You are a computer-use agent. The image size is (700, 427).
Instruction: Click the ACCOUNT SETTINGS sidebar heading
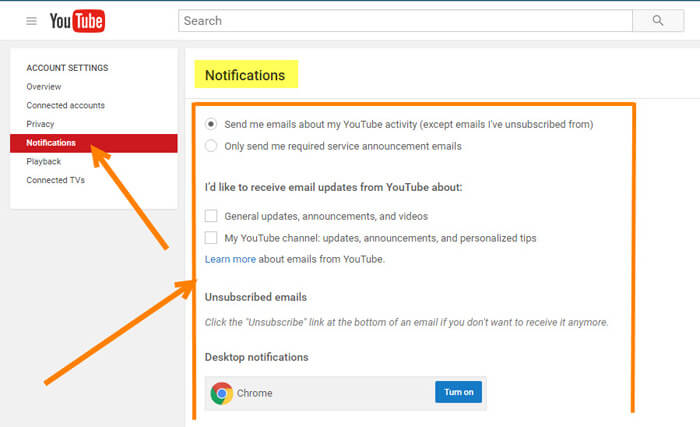(67, 68)
